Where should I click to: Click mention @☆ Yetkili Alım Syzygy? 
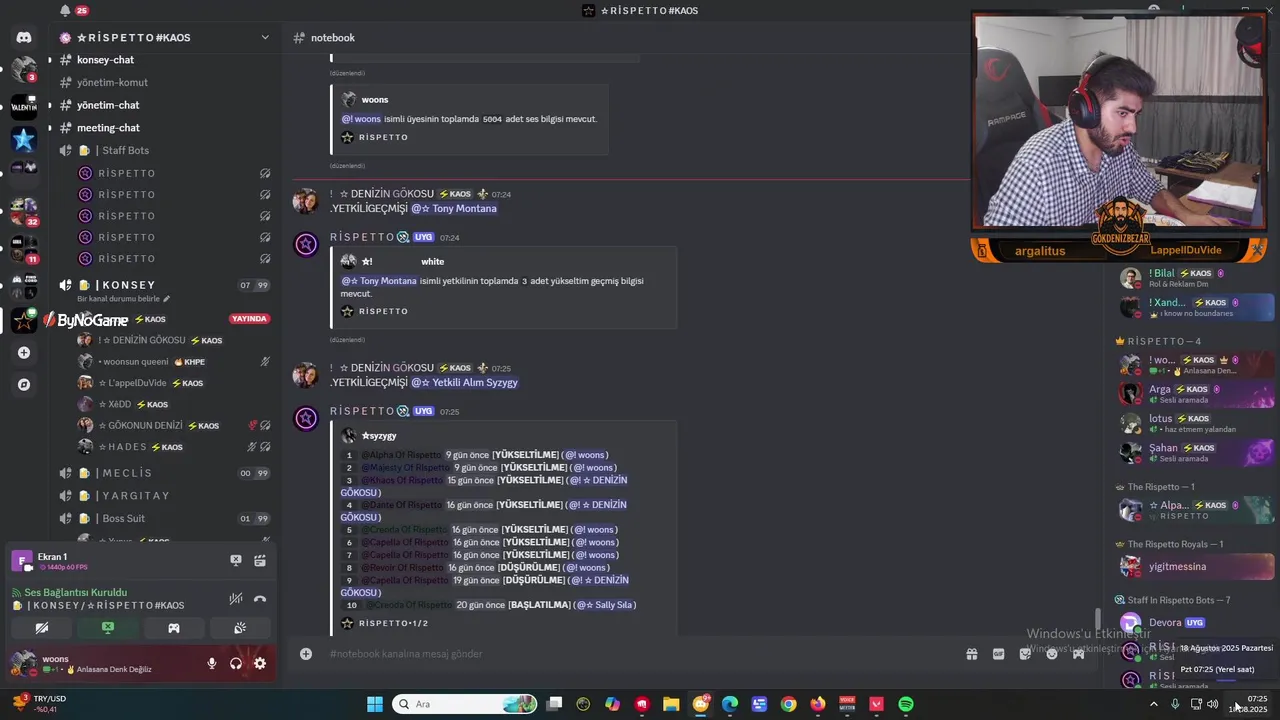click(464, 383)
